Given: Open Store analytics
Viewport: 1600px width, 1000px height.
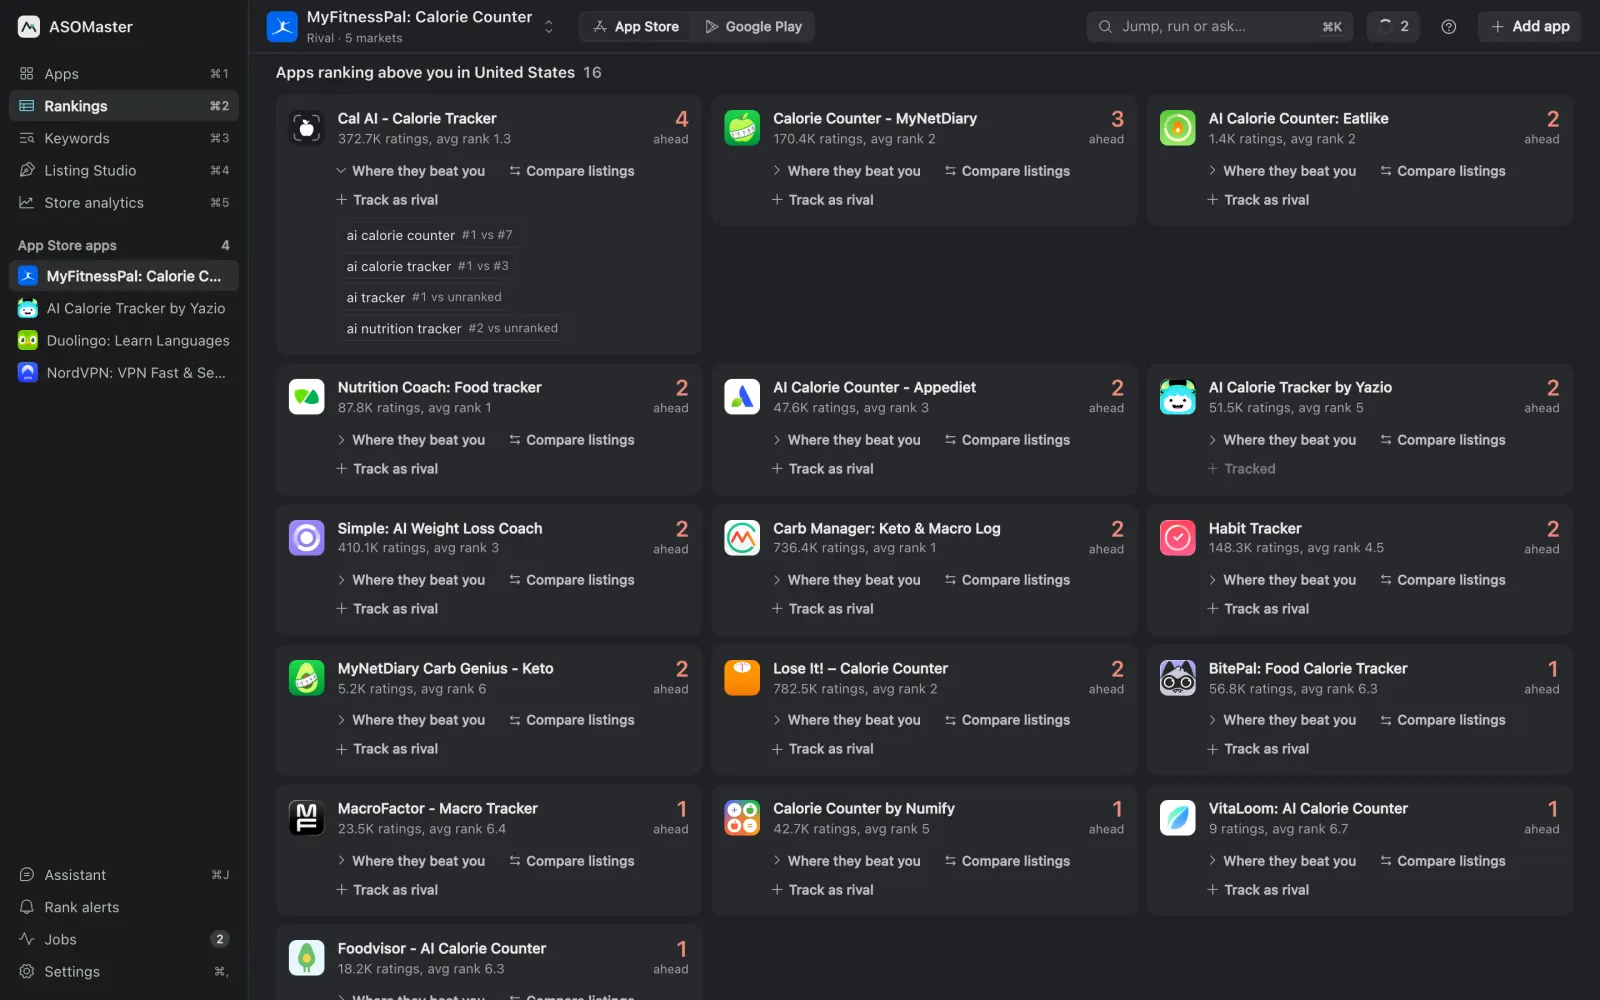Looking at the screenshot, I should pyautogui.click(x=124, y=202).
